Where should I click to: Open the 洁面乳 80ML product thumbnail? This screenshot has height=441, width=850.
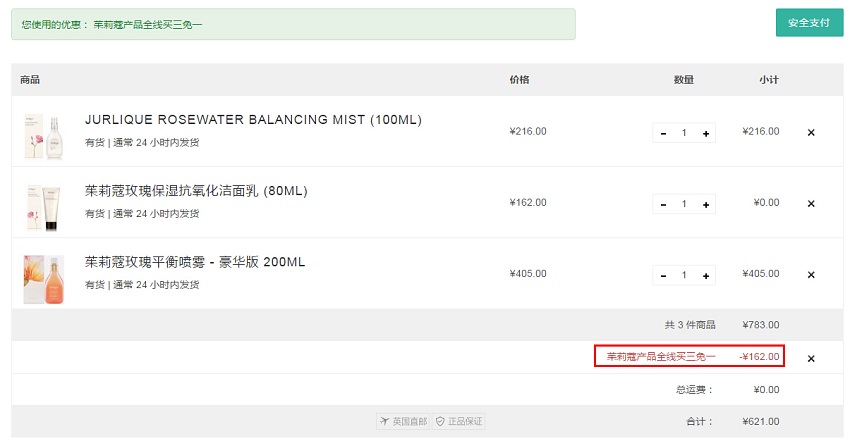tap(44, 207)
